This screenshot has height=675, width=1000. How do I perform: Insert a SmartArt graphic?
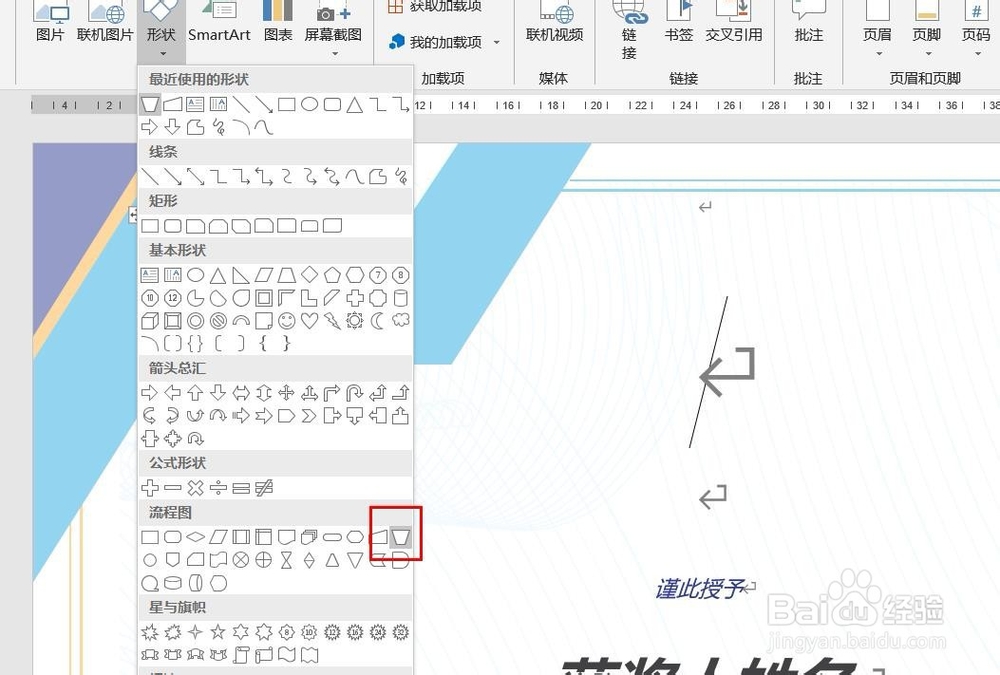pyautogui.click(x=219, y=22)
